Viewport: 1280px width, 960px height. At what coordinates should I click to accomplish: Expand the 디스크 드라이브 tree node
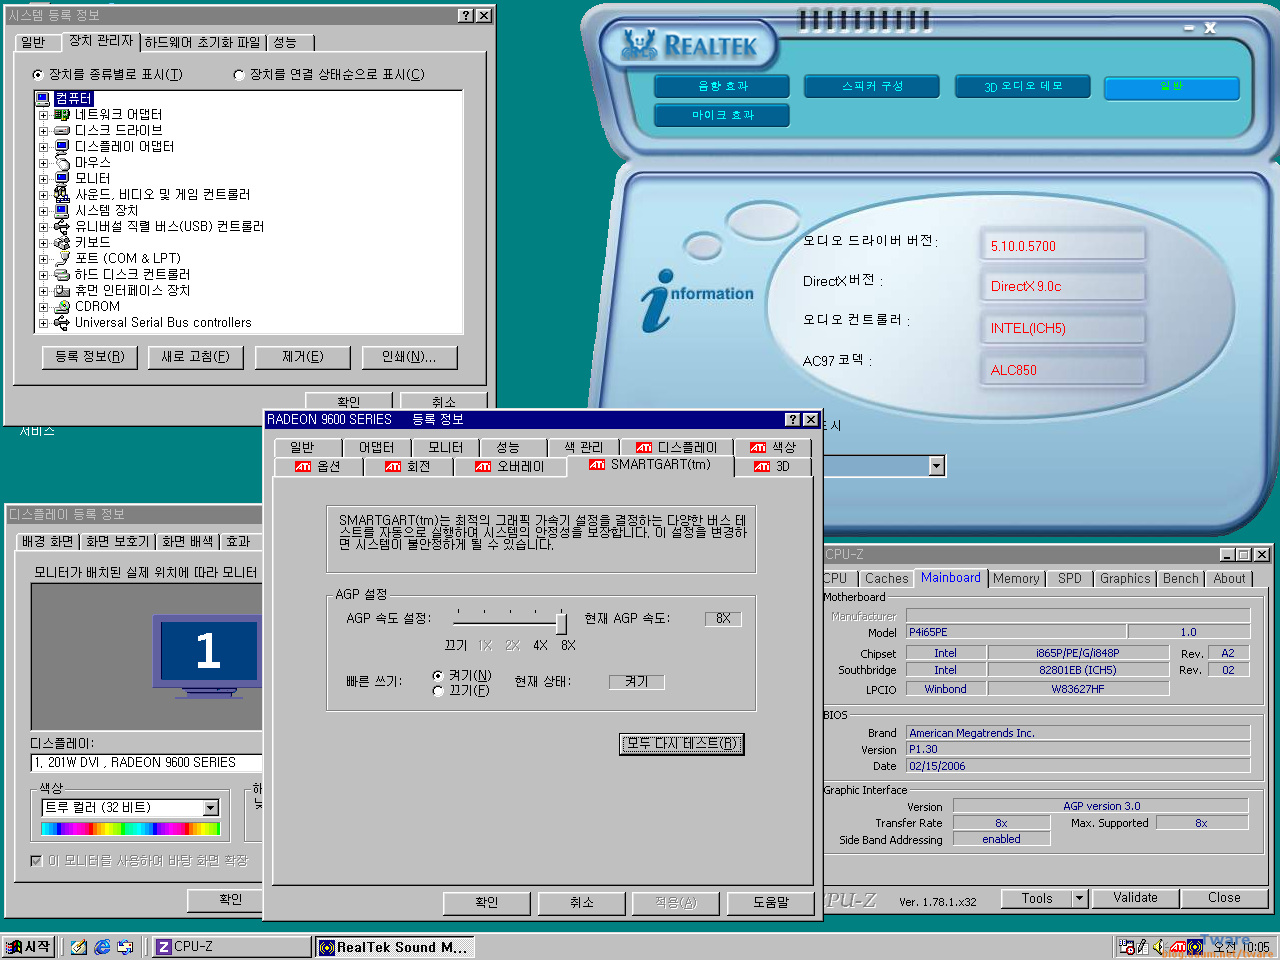pyautogui.click(x=43, y=131)
